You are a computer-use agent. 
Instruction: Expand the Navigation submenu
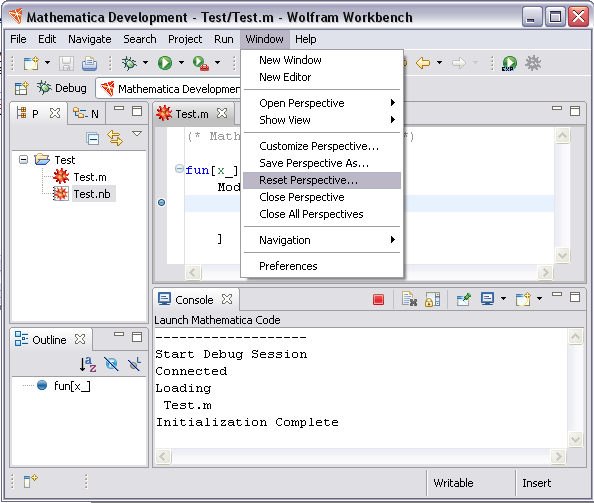322,240
